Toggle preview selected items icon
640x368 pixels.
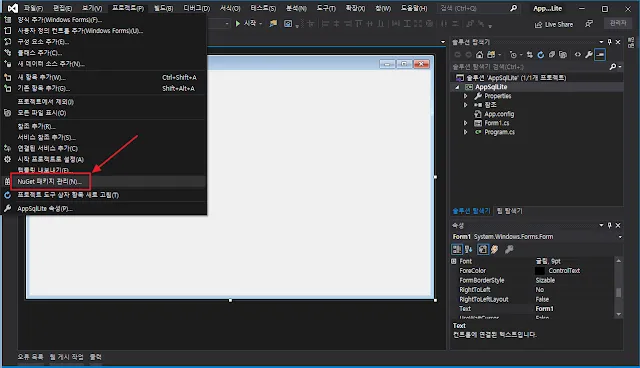[600, 55]
